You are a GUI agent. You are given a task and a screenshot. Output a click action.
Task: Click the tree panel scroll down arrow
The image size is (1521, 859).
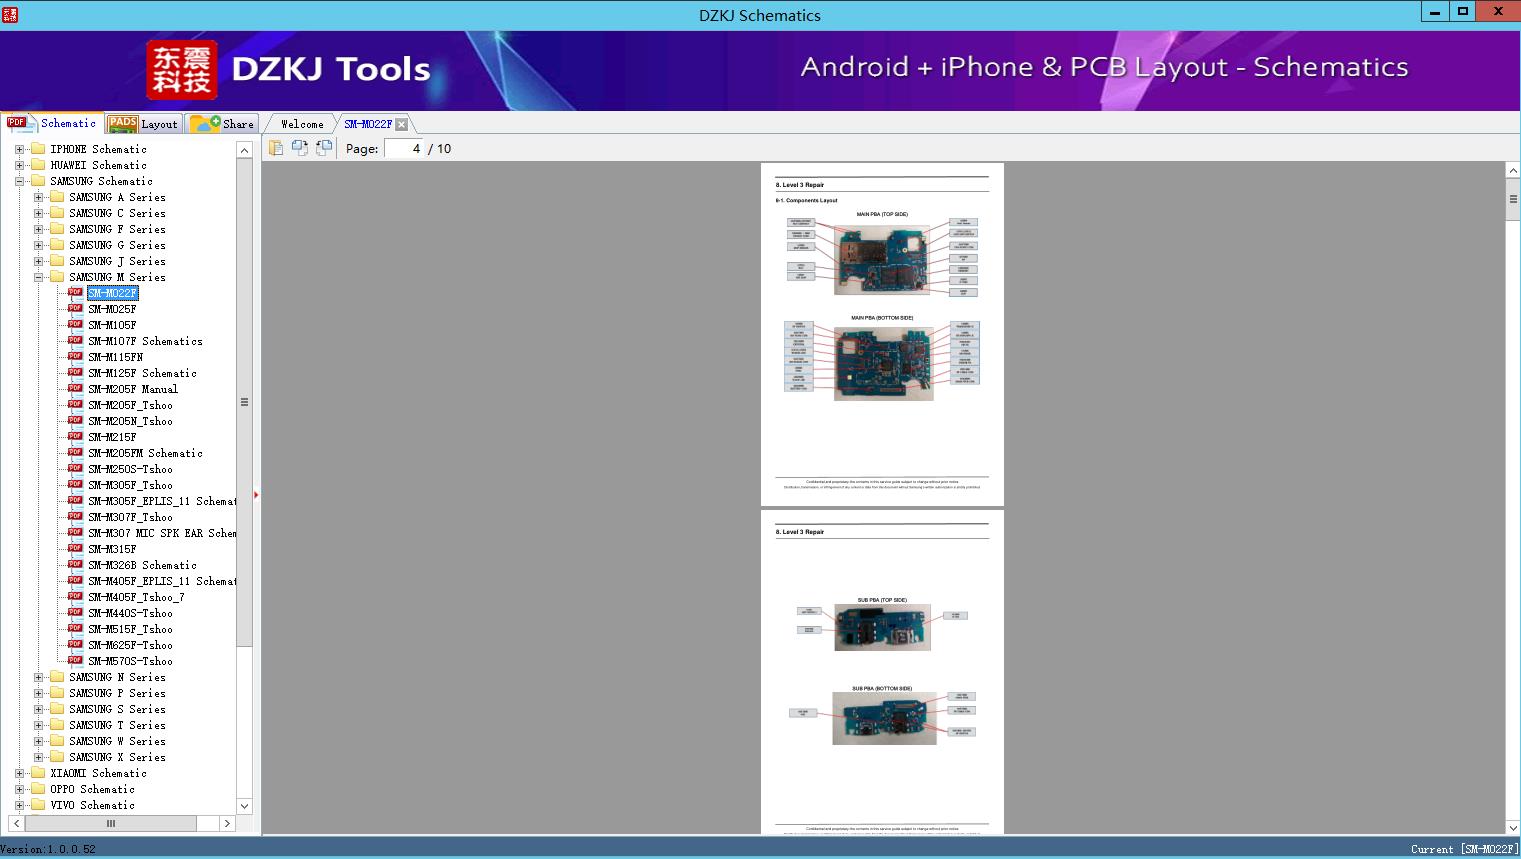244,806
